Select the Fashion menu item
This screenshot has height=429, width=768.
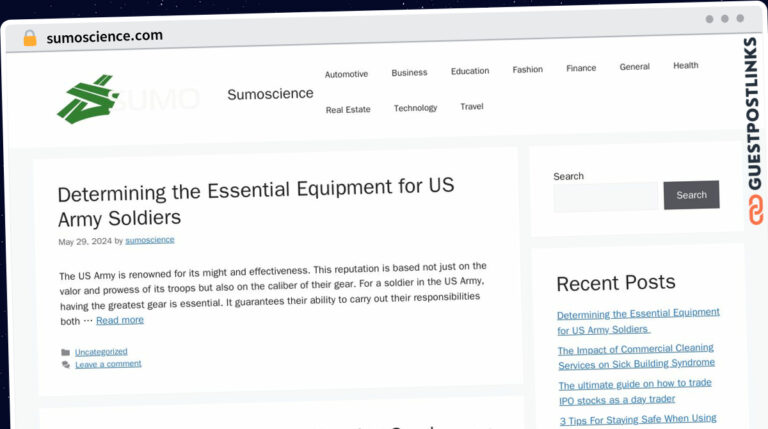(528, 70)
